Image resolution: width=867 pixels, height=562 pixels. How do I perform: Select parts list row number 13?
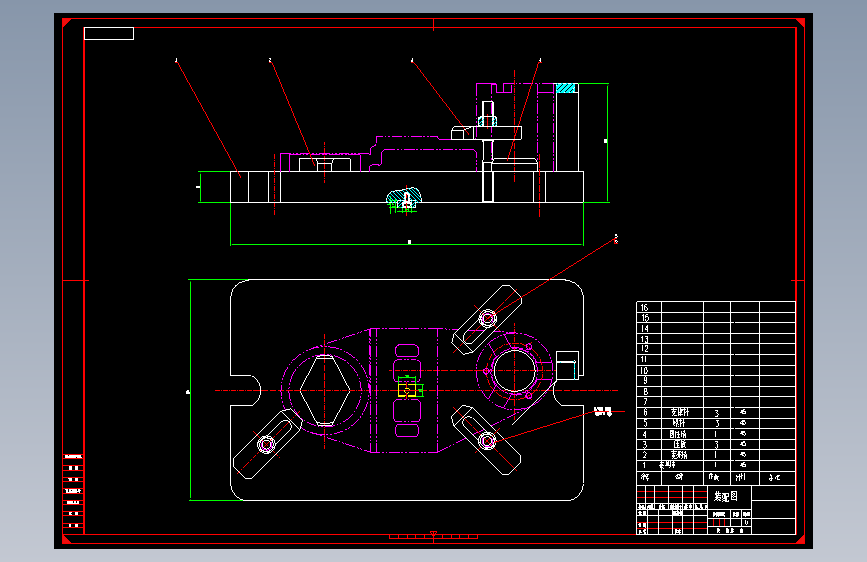pyautogui.click(x=715, y=339)
